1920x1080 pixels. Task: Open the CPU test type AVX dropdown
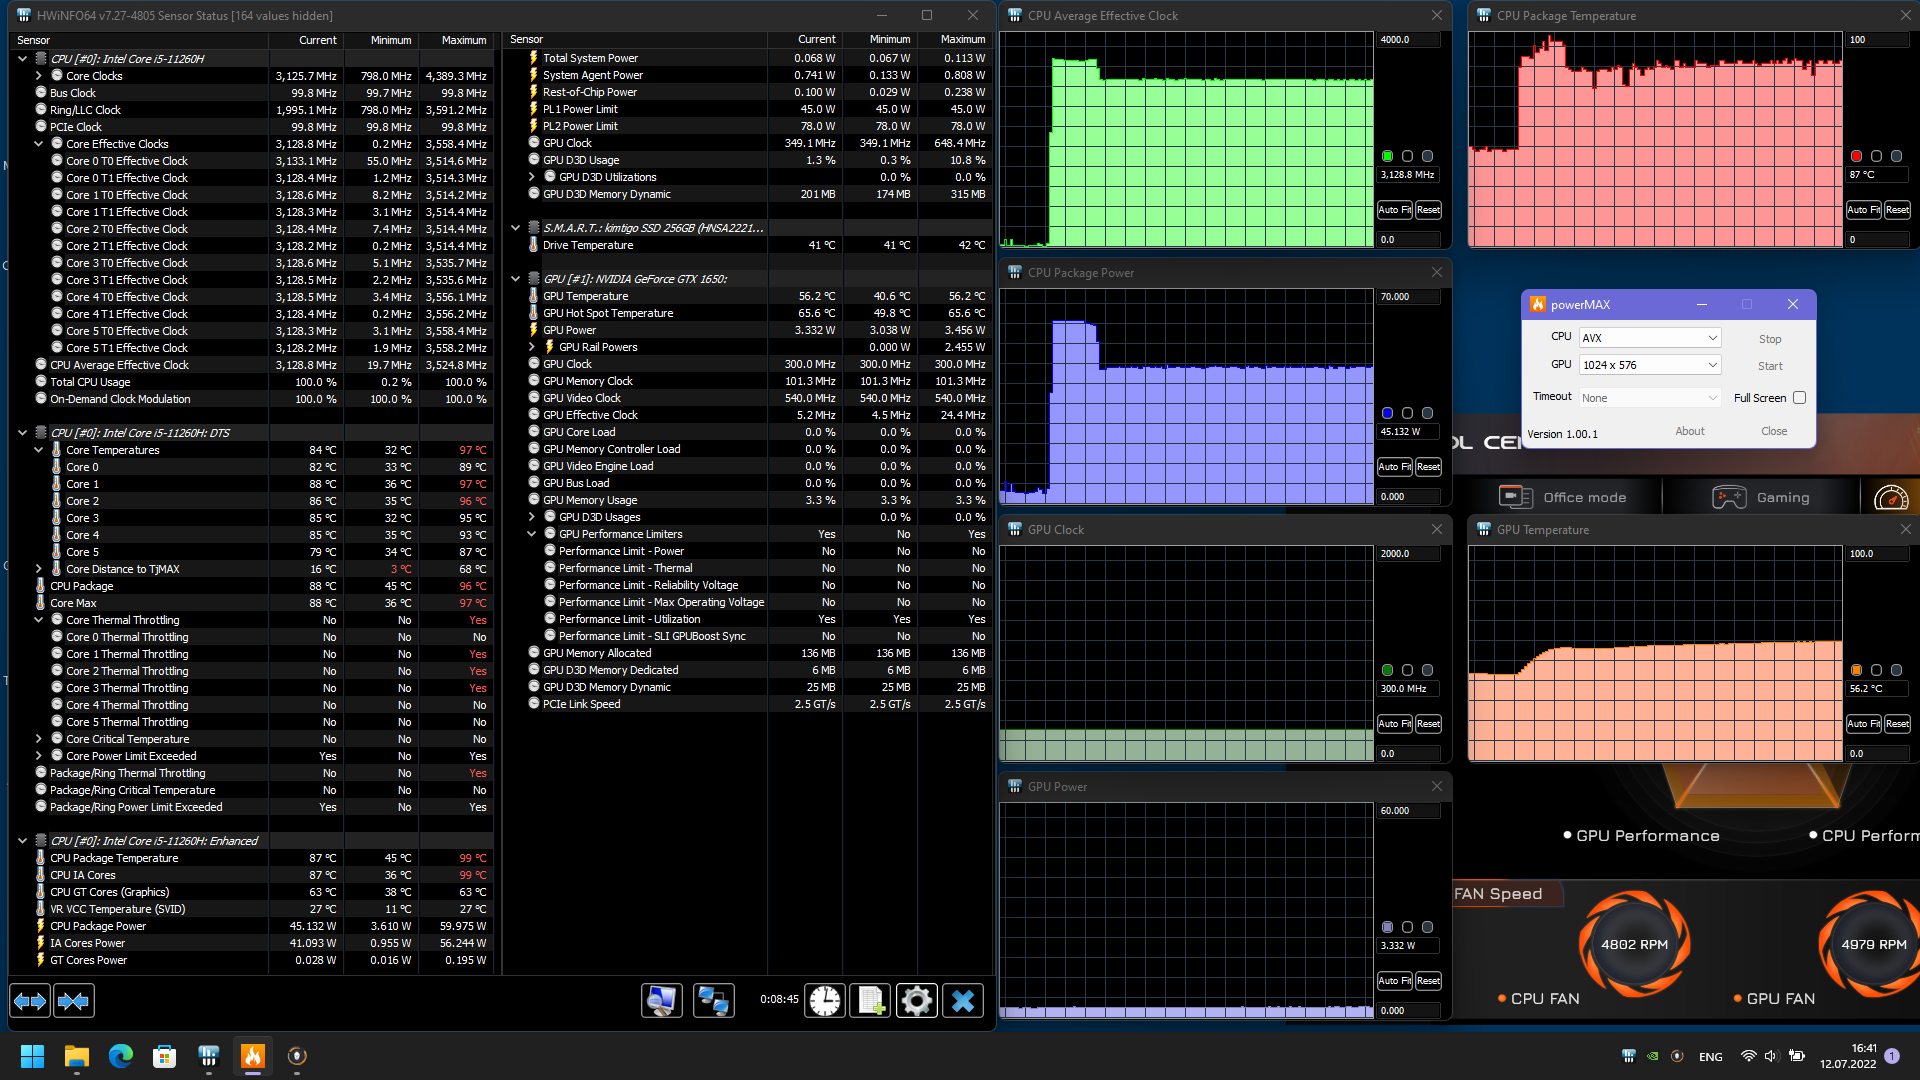point(1649,338)
